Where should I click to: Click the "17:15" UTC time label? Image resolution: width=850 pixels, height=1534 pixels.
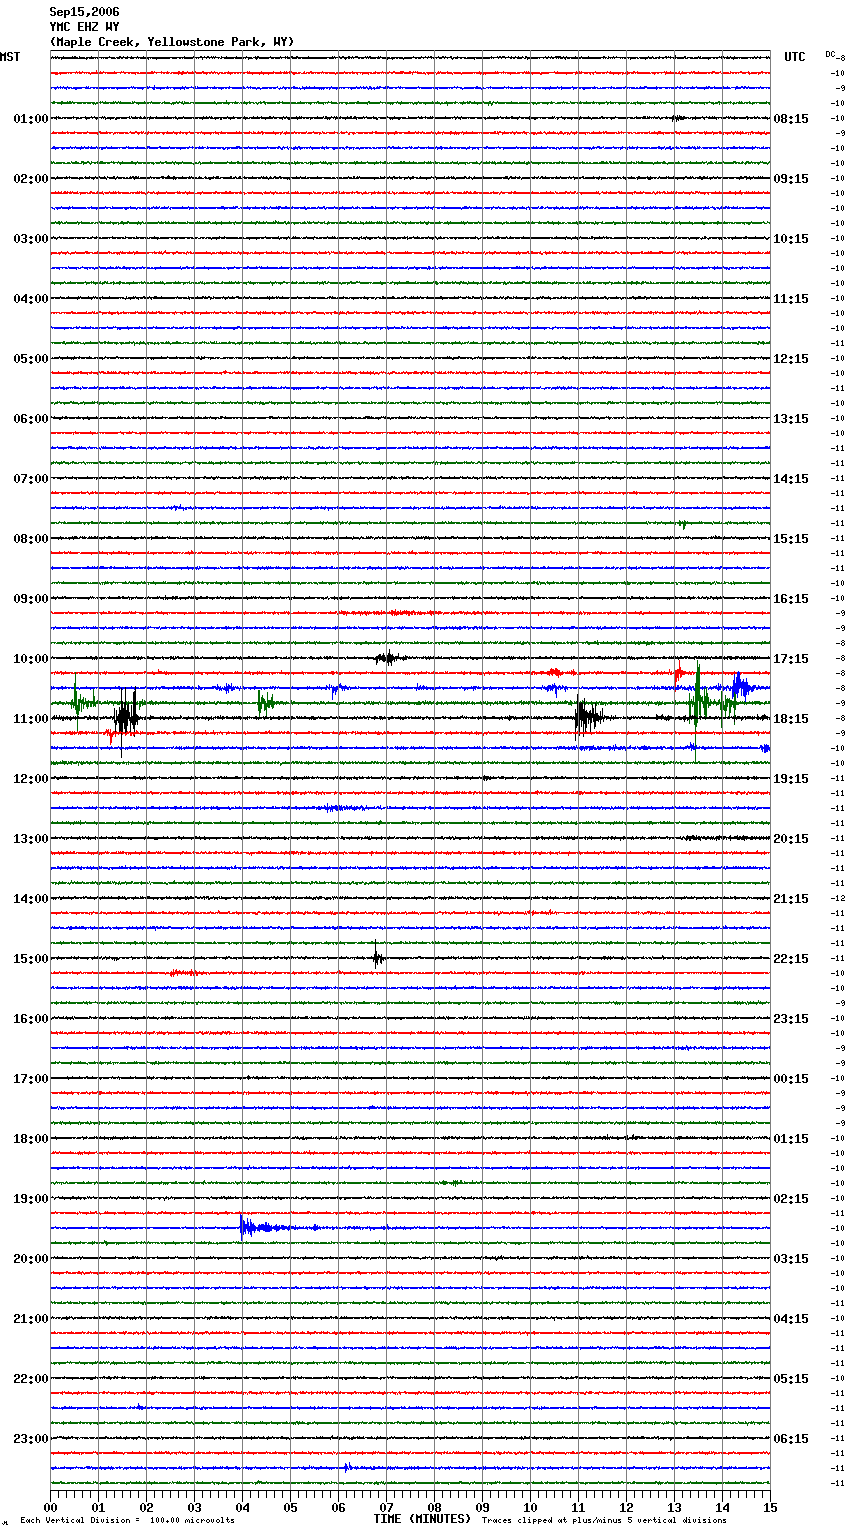[791, 659]
